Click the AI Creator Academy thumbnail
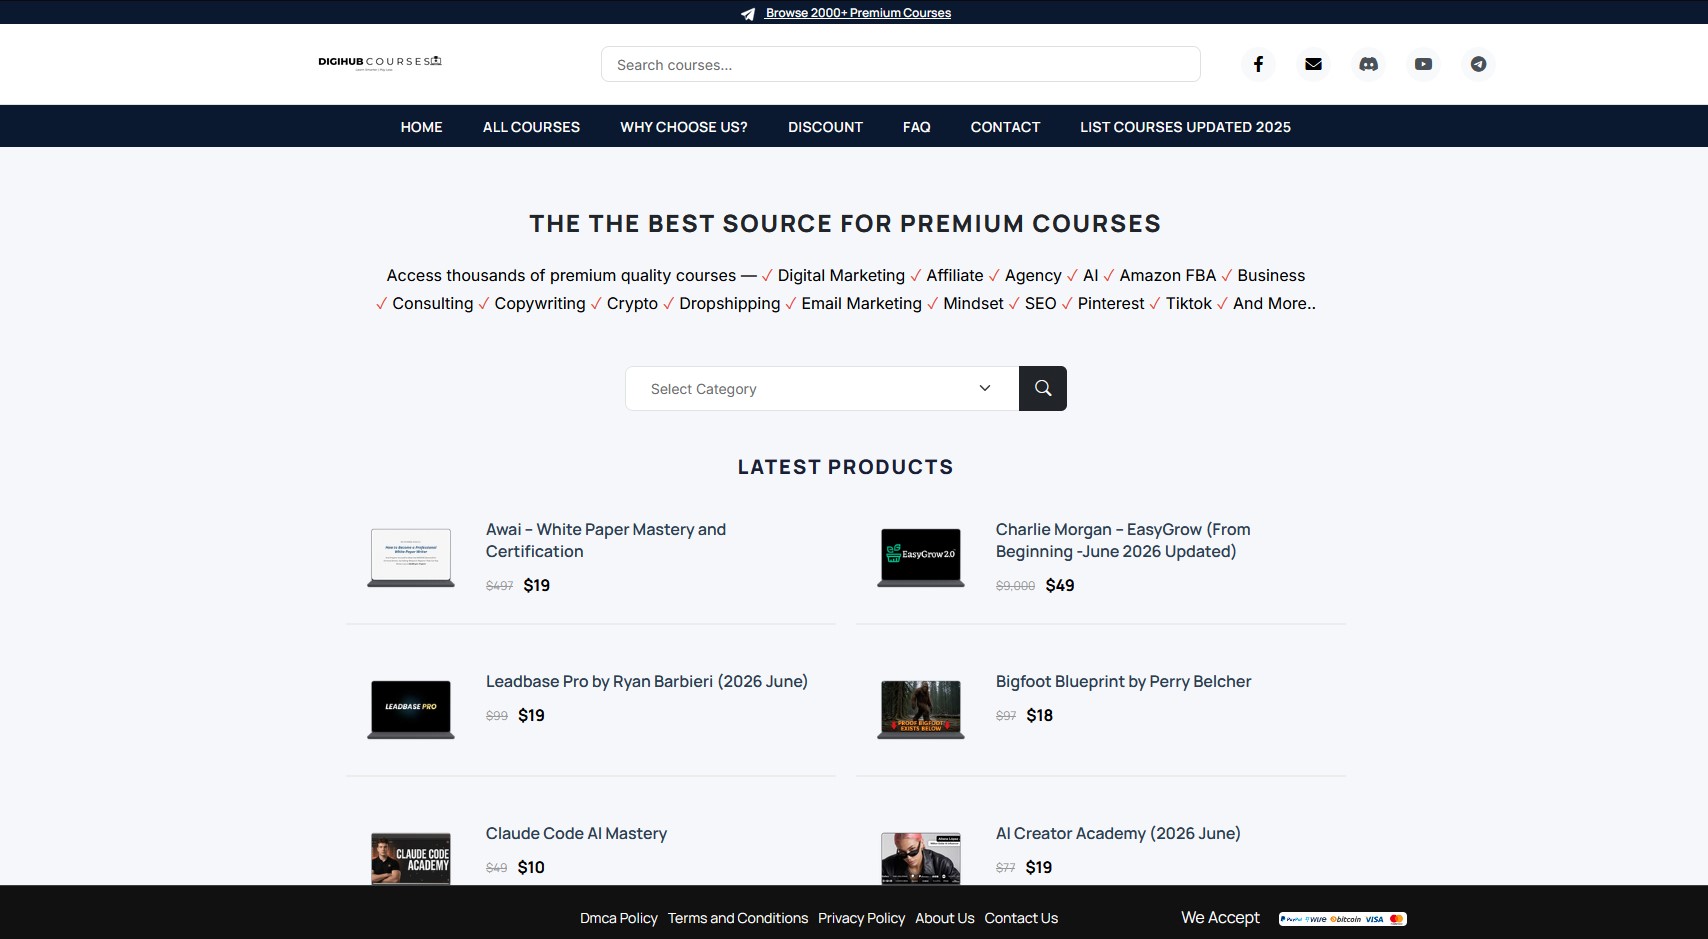 [921, 858]
